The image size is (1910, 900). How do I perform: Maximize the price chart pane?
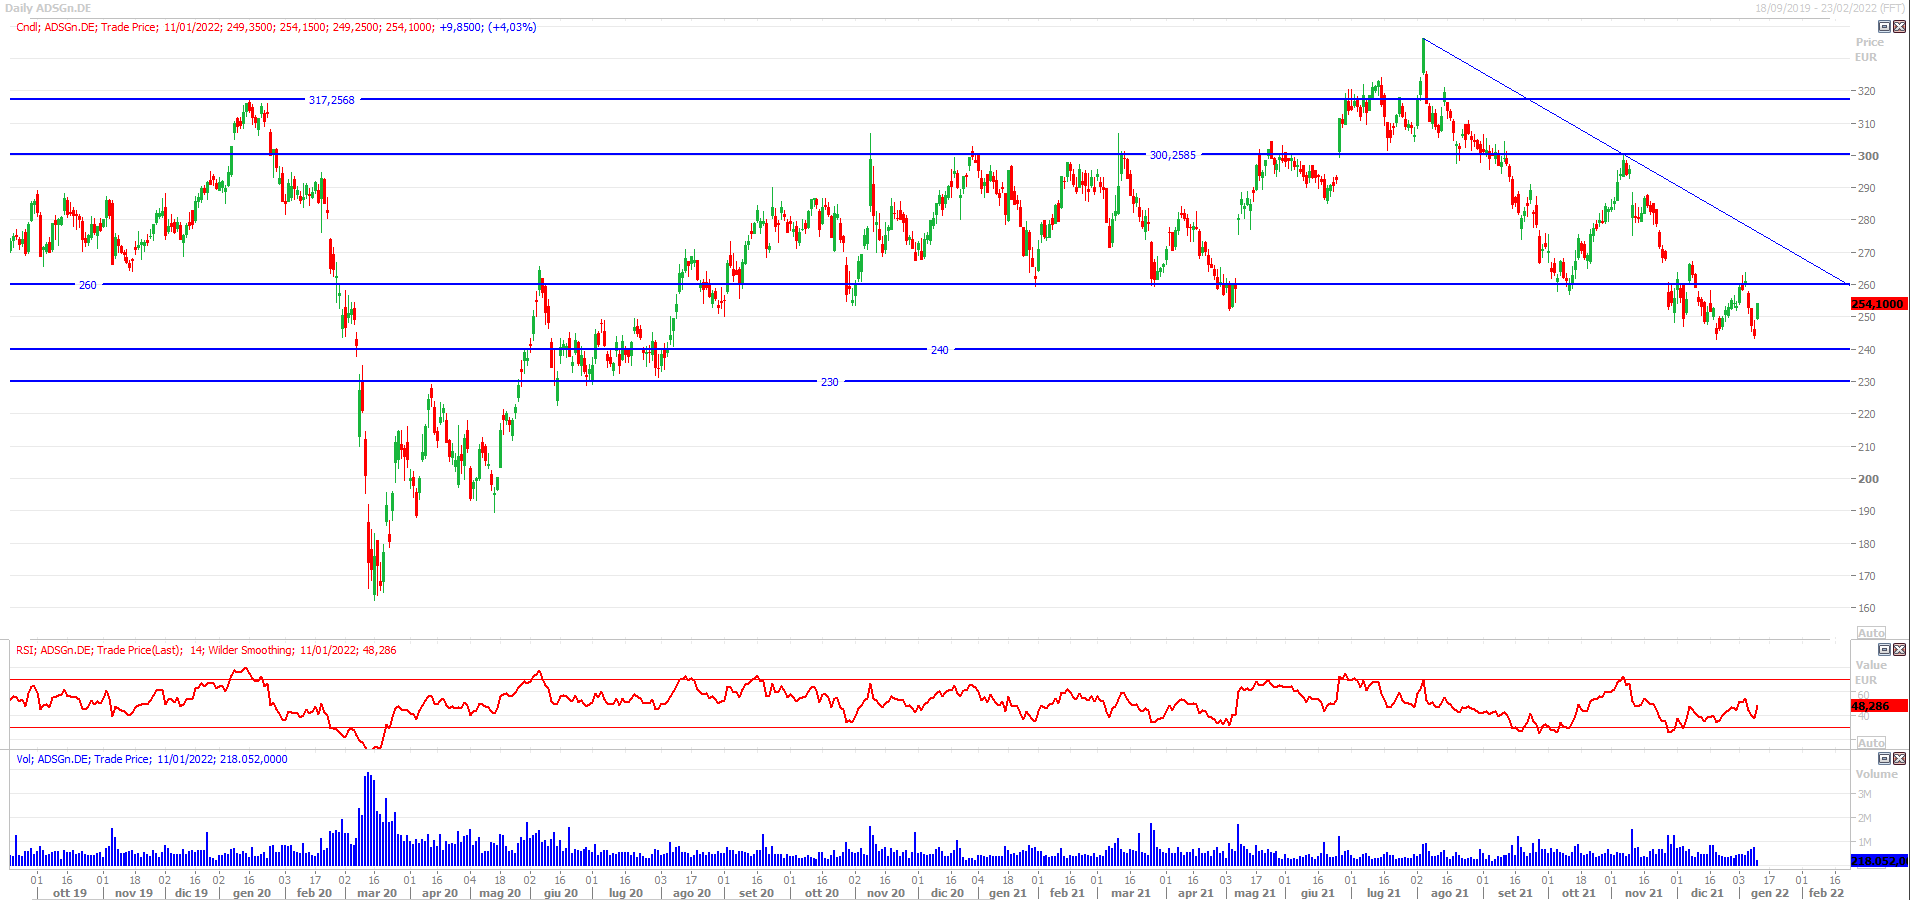tap(1884, 27)
